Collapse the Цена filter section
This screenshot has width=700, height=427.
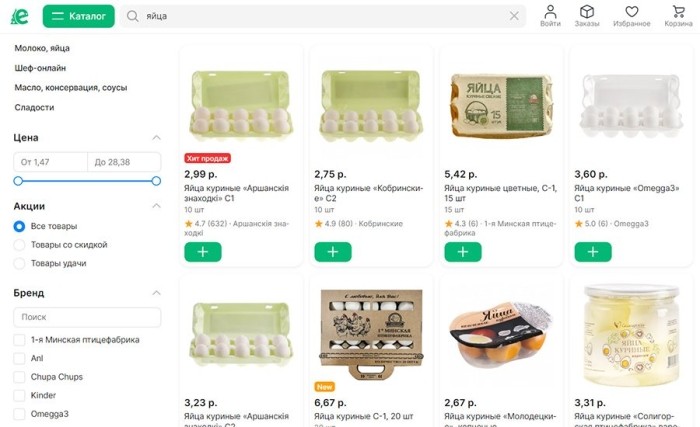[156, 137]
